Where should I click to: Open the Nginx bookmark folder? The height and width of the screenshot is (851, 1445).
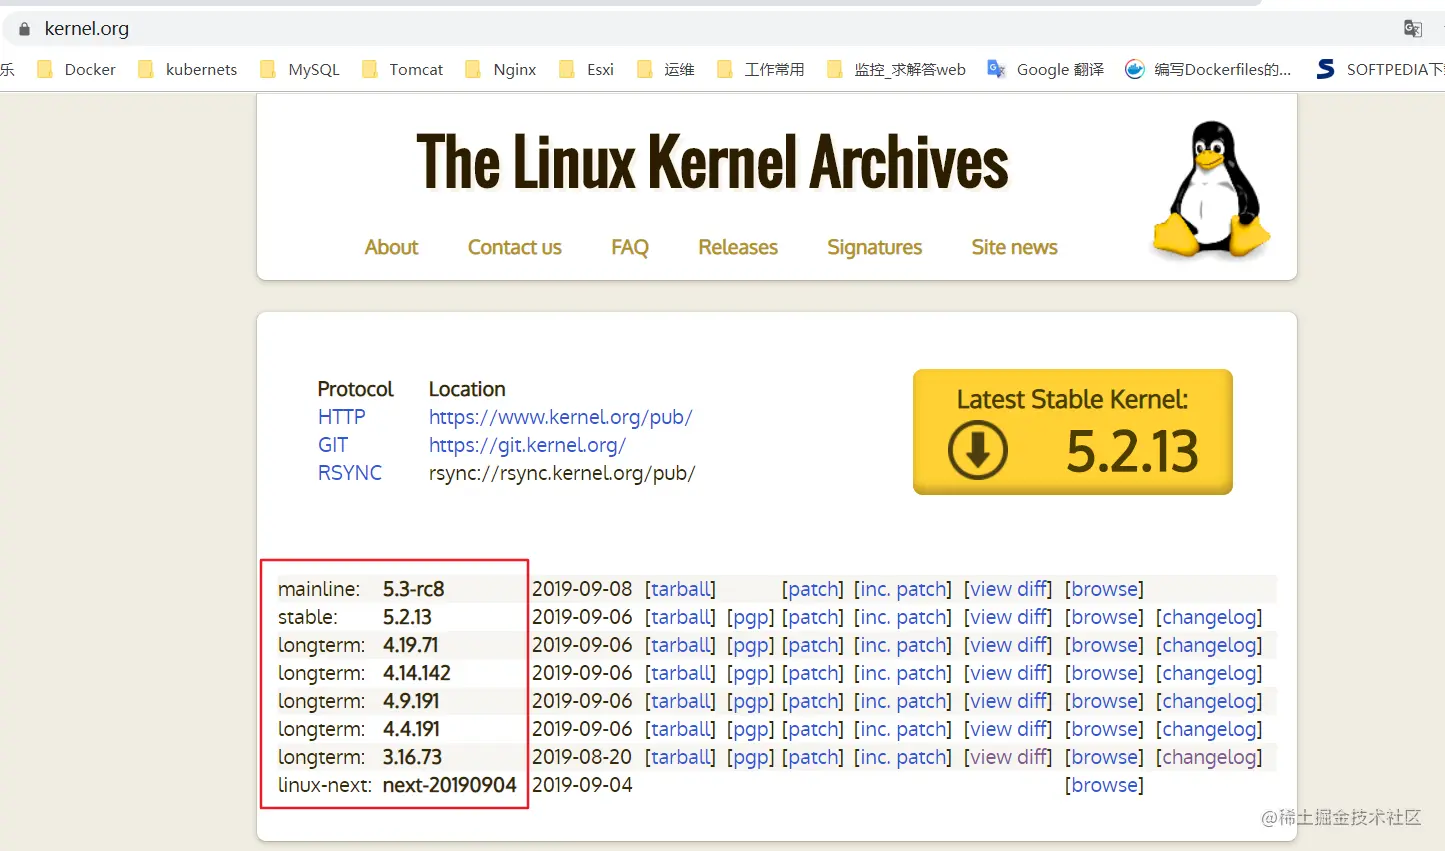500,69
